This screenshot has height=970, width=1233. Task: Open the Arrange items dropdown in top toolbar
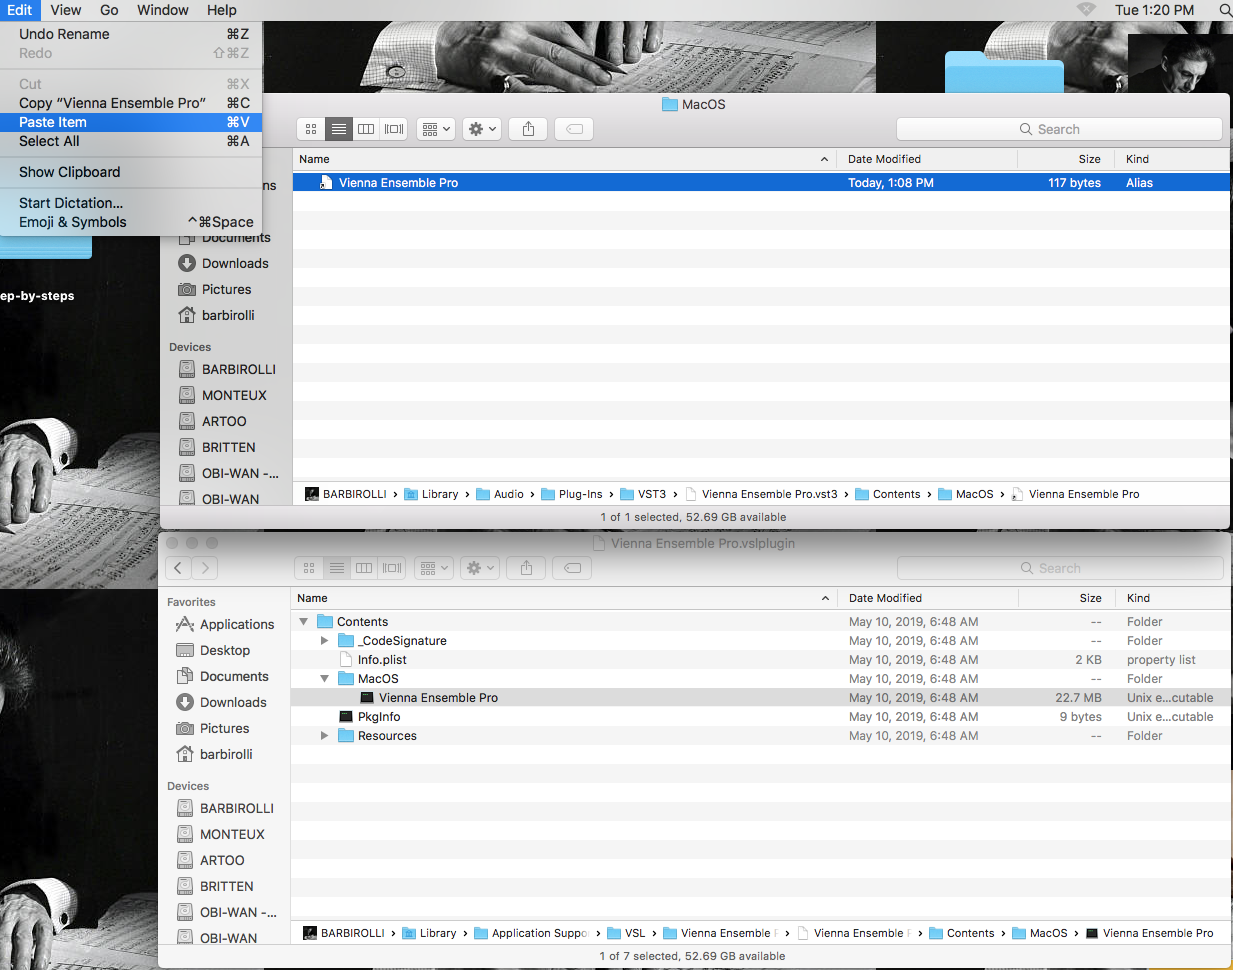pyautogui.click(x=436, y=129)
